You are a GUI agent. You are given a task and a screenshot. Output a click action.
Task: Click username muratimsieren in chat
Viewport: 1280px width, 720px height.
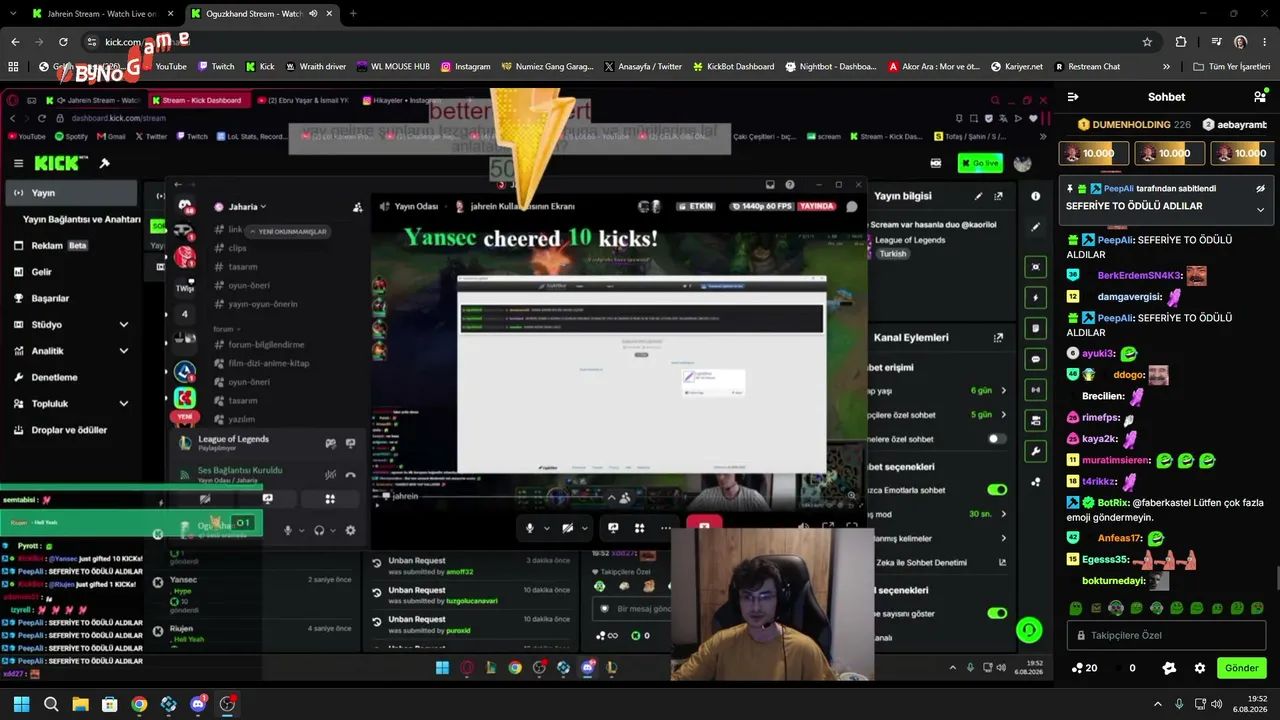[x=1116, y=460]
